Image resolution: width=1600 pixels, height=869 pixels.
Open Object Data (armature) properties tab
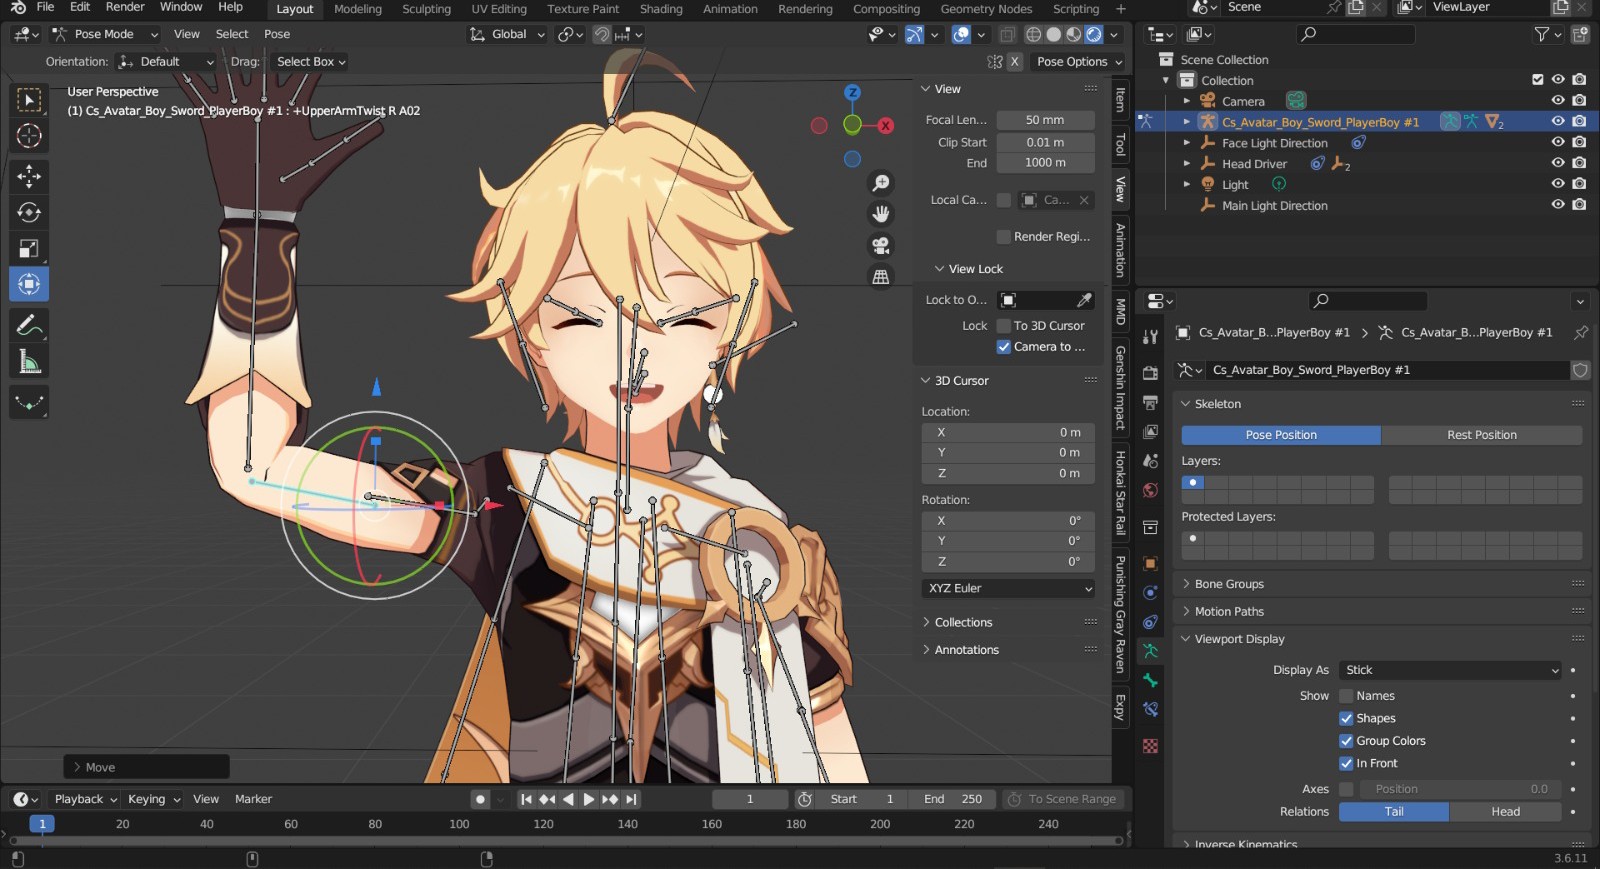click(x=1150, y=650)
